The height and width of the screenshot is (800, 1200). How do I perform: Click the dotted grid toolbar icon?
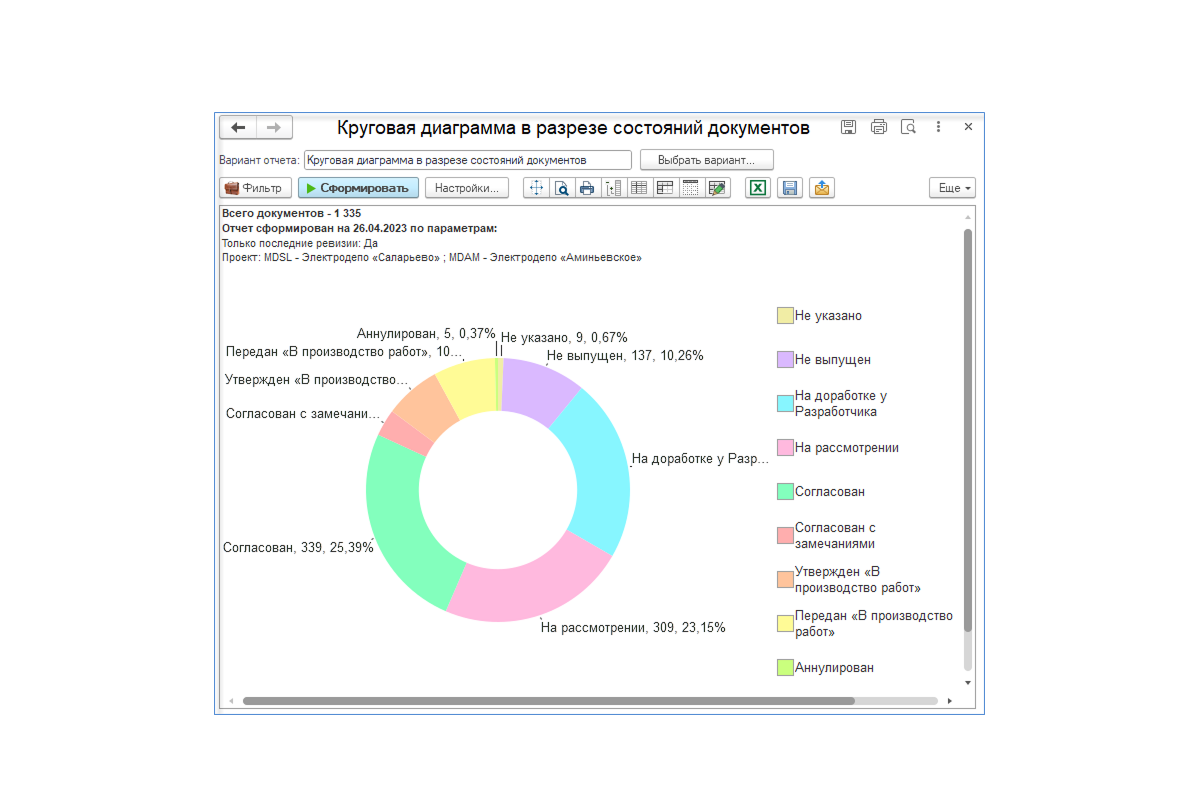point(691,188)
